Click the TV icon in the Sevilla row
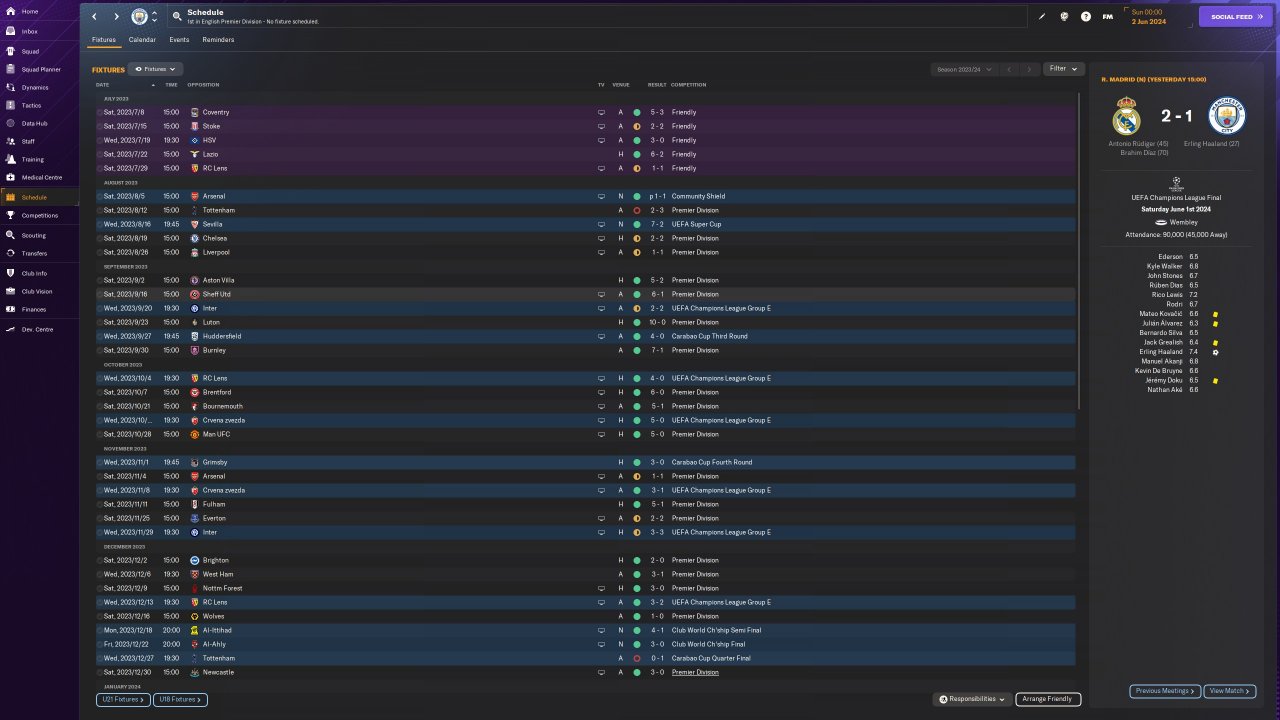Viewport: 1280px width, 720px height. (x=601, y=224)
